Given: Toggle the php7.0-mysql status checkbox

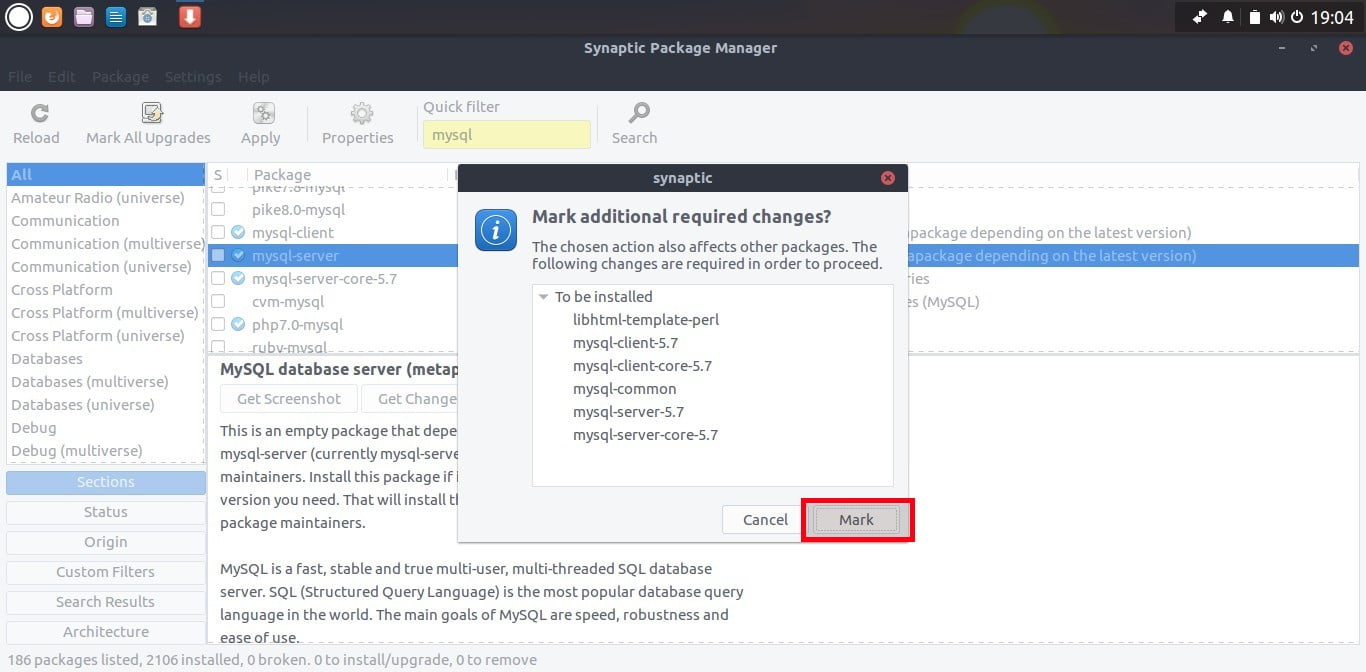Looking at the screenshot, I should coord(218,325).
